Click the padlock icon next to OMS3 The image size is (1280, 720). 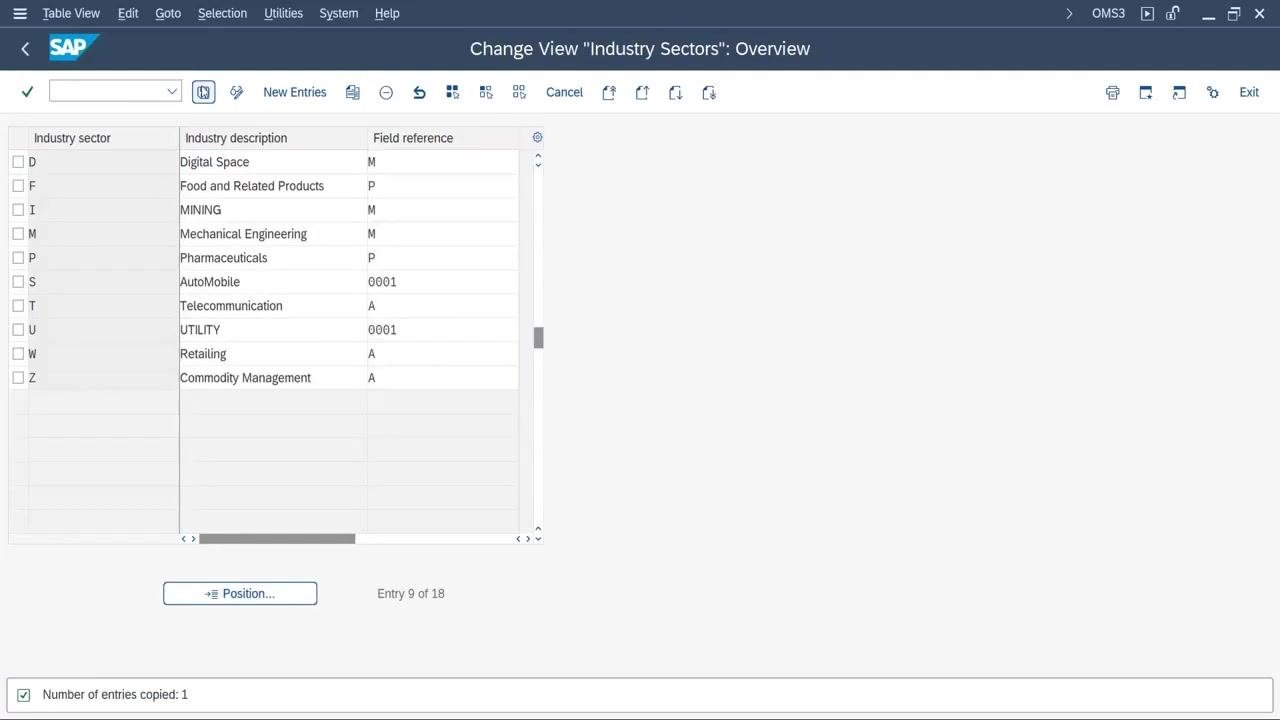1173,13
